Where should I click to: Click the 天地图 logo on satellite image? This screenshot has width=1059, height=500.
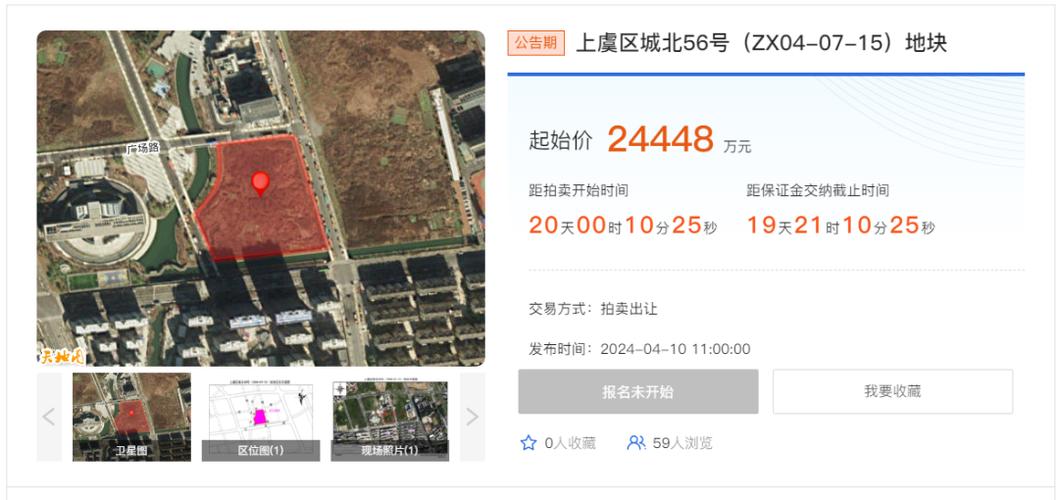pyautogui.click(x=61, y=356)
